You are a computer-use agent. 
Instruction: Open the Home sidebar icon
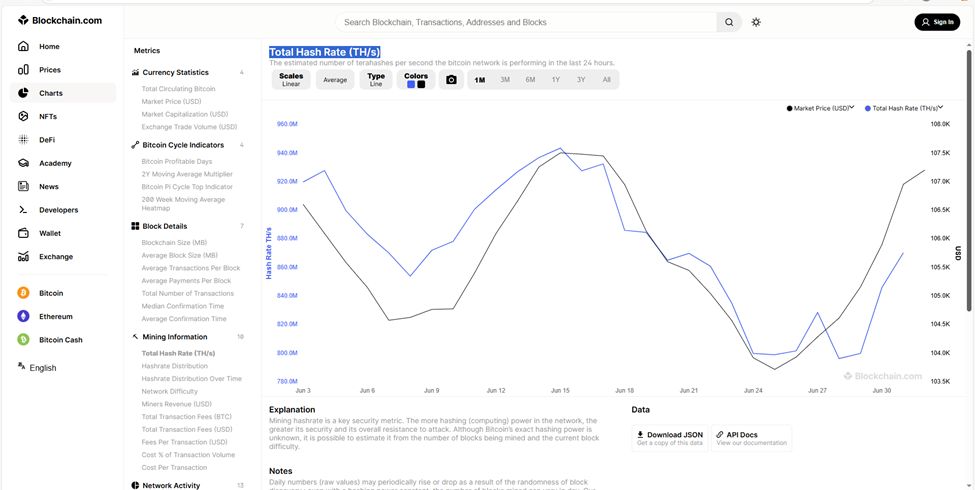tap(23, 46)
